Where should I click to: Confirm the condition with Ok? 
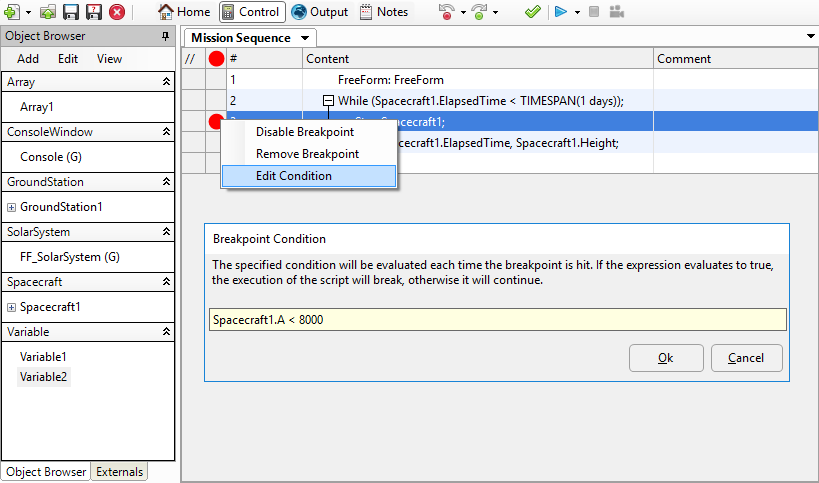[x=666, y=358]
